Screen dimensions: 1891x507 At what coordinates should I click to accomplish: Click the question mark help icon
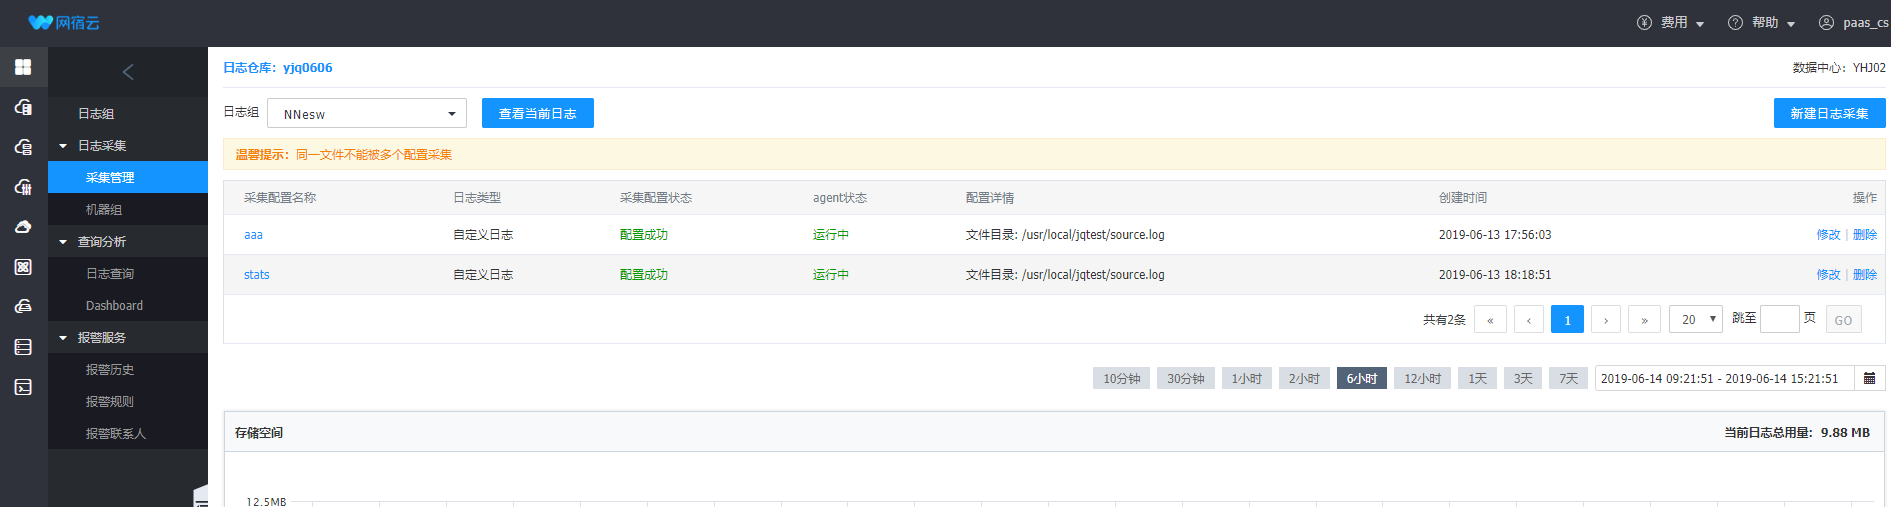pyautogui.click(x=1735, y=22)
